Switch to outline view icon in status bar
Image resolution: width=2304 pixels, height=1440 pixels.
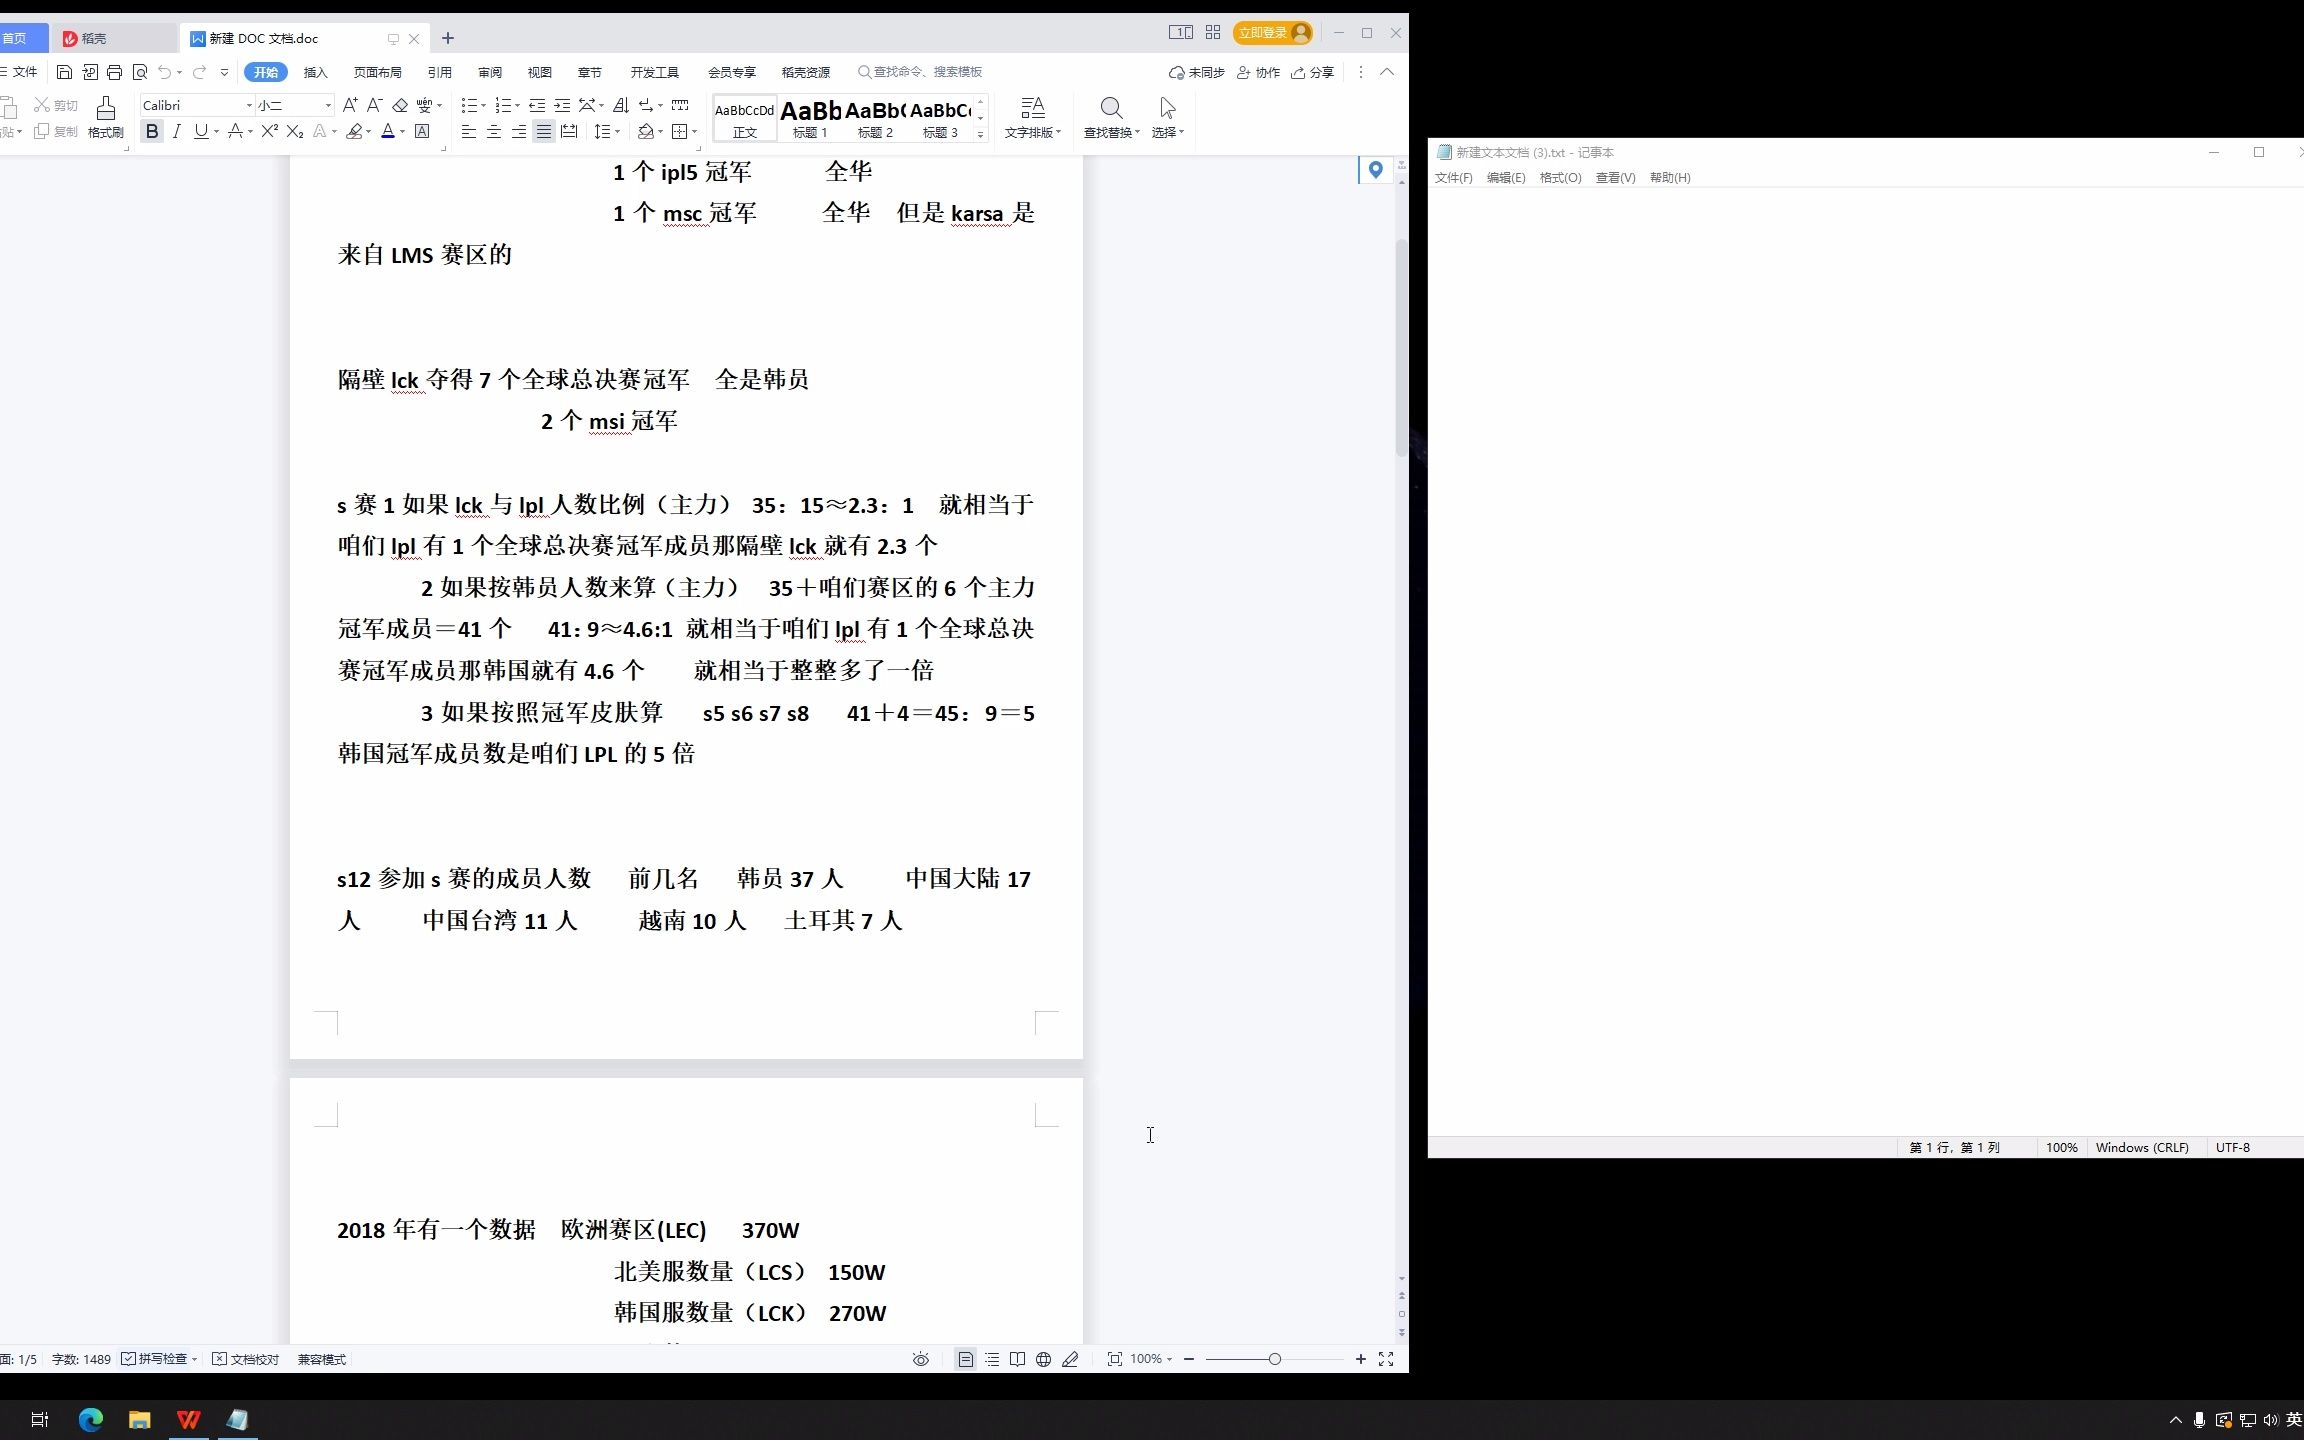pos(992,1359)
